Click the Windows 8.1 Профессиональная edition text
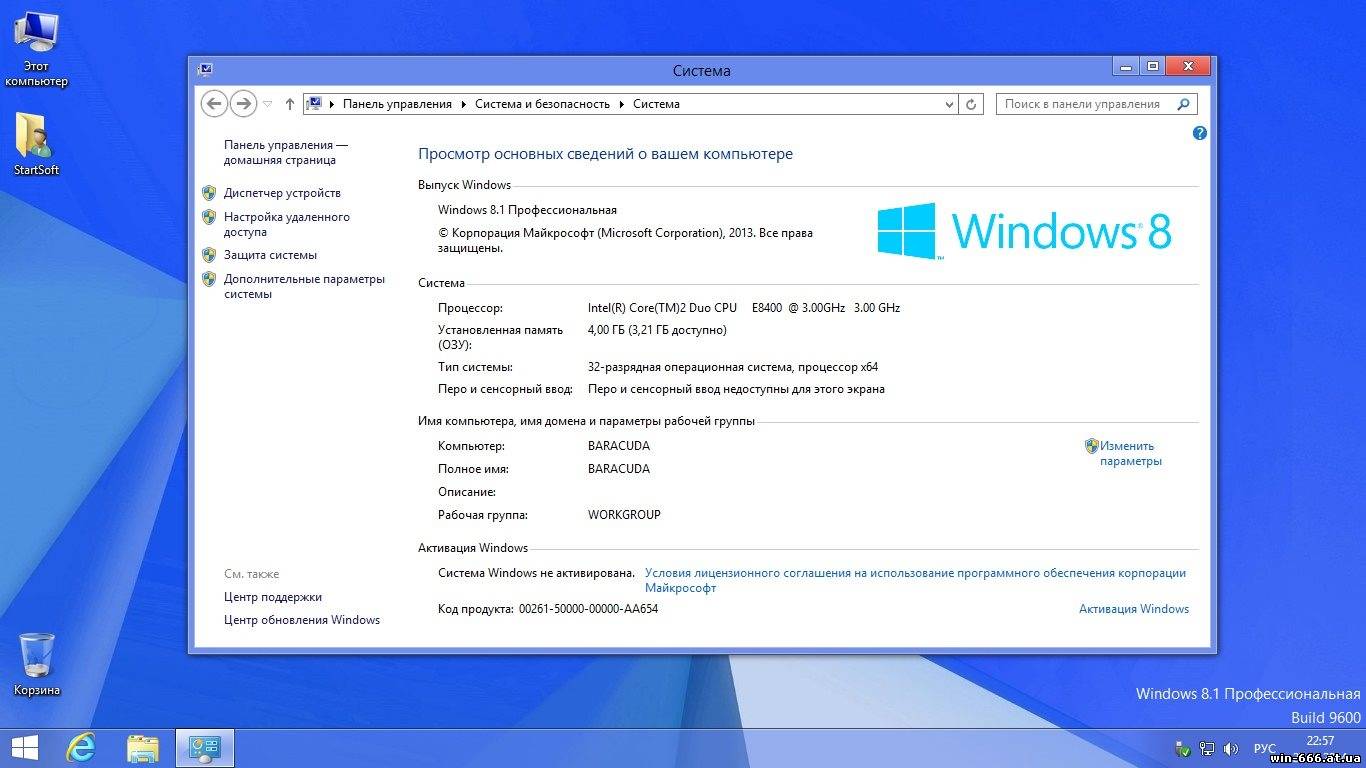Viewport: 1366px width, 768px height. pos(527,210)
